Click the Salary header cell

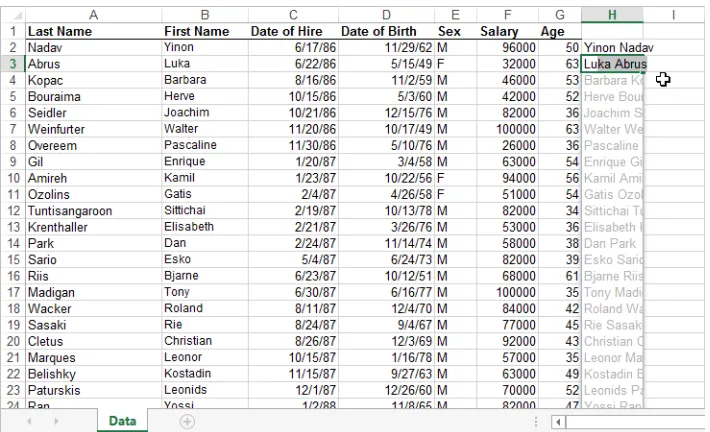pos(507,31)
